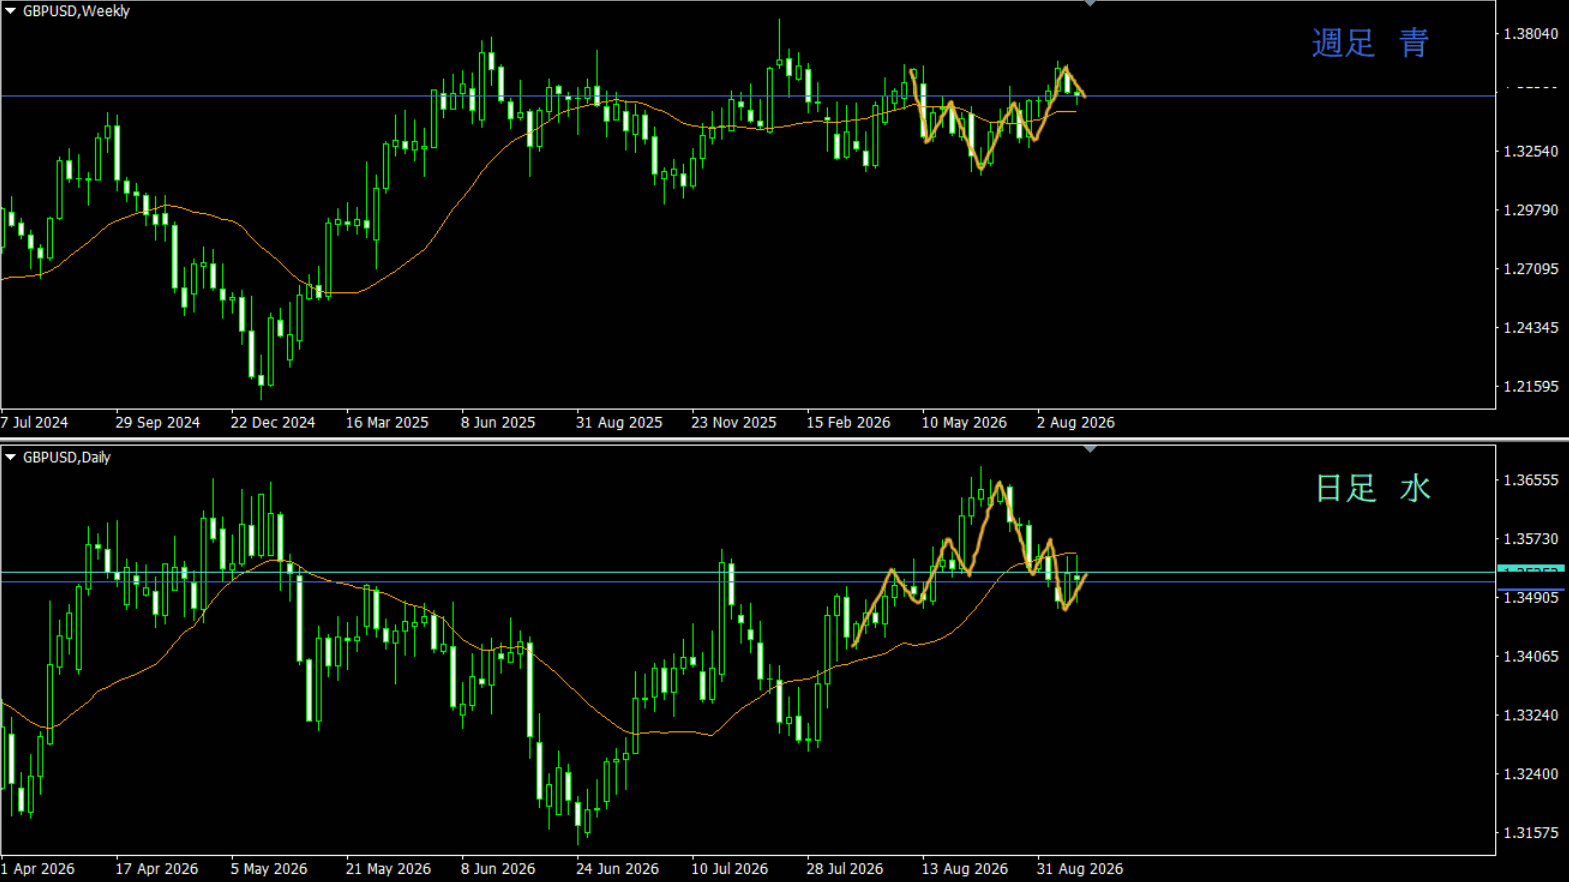The height and width of the screenshot is (882, 1569).
Task: Open the GBPUSD,Weekly chart dropdown arrow
Action: (x=10, y=11)
